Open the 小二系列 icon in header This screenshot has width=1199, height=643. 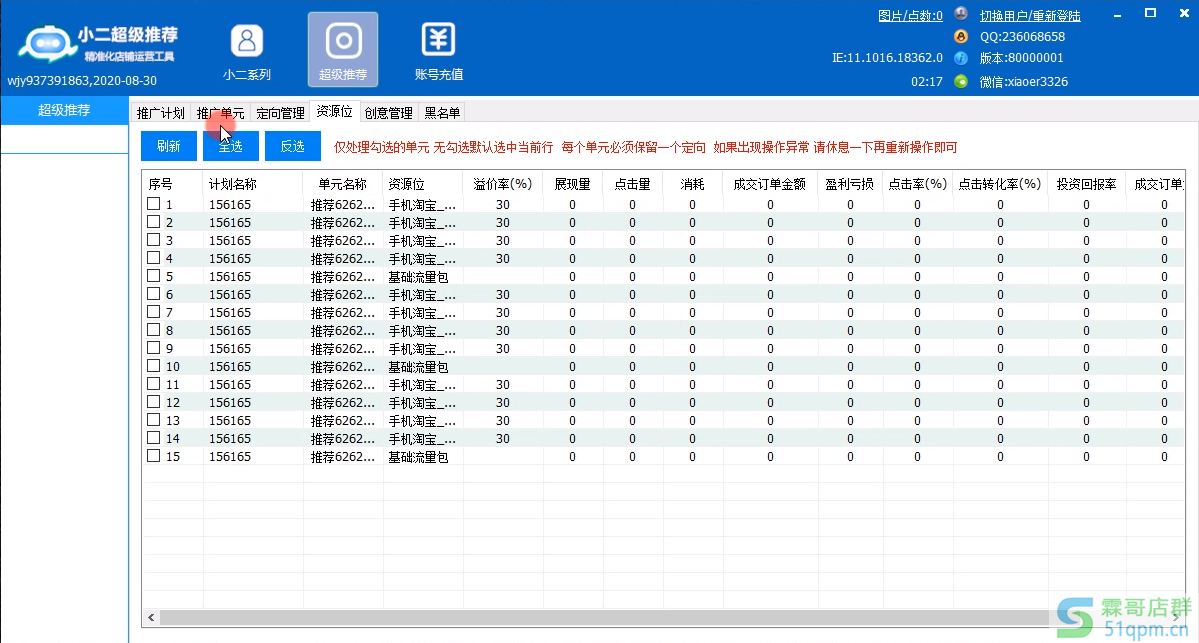point(246,41)
